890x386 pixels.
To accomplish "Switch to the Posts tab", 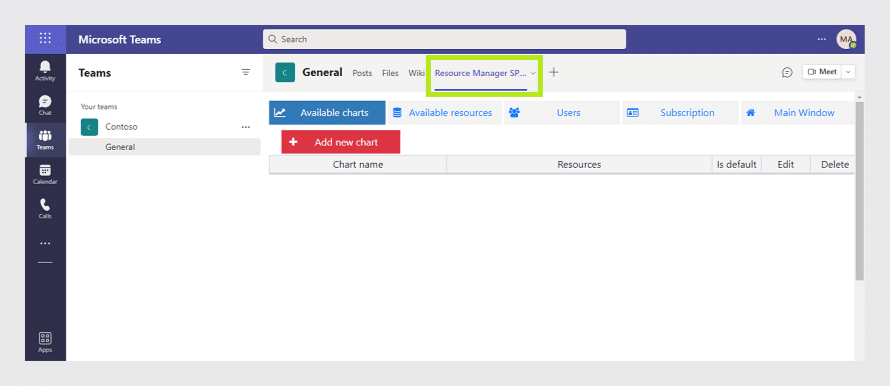I will coord(362,73).
